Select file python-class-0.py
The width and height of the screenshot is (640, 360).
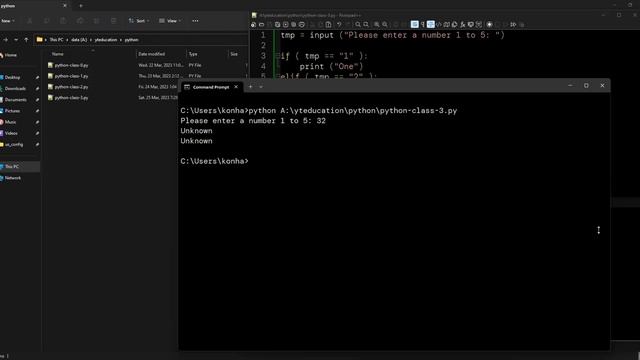[x=68, y=65]
